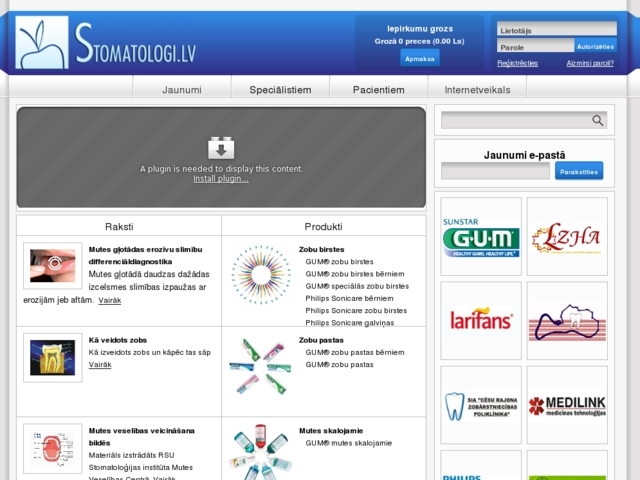Click the Stomatologi.lv apple logo
The width and height of the screenshot is (640, 480).
pos(43,42)
